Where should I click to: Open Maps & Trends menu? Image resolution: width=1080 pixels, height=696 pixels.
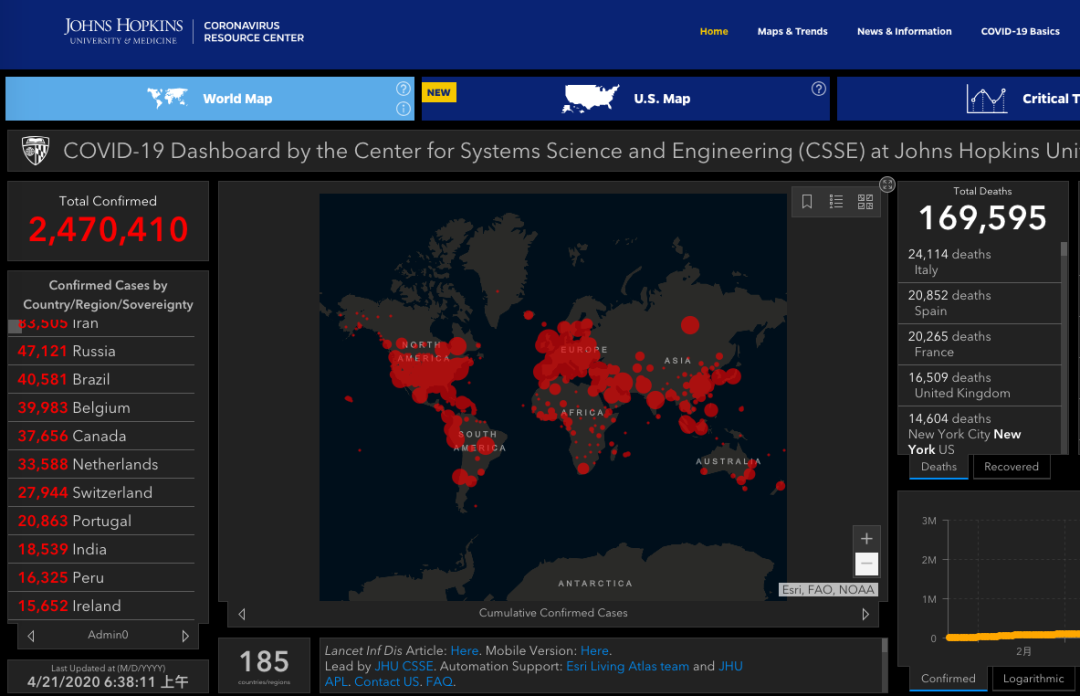tap(792, 31)
